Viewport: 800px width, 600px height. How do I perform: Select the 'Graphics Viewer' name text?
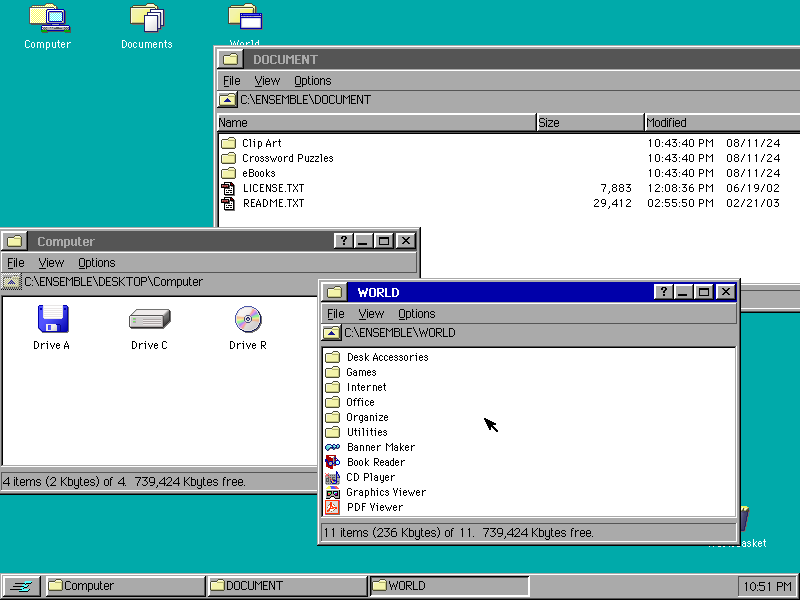point(386,492)
